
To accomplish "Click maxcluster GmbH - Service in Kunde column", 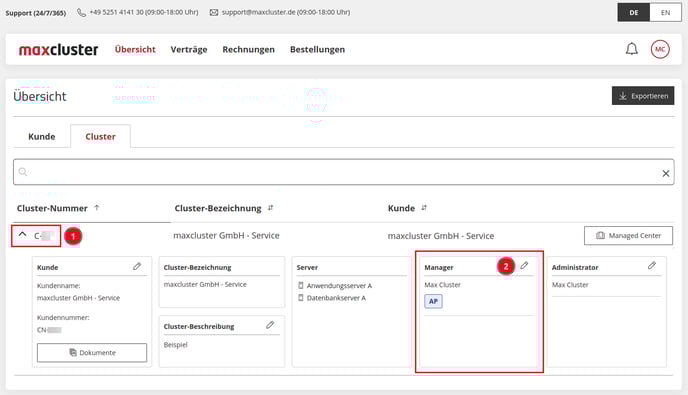I will point(441,236).
